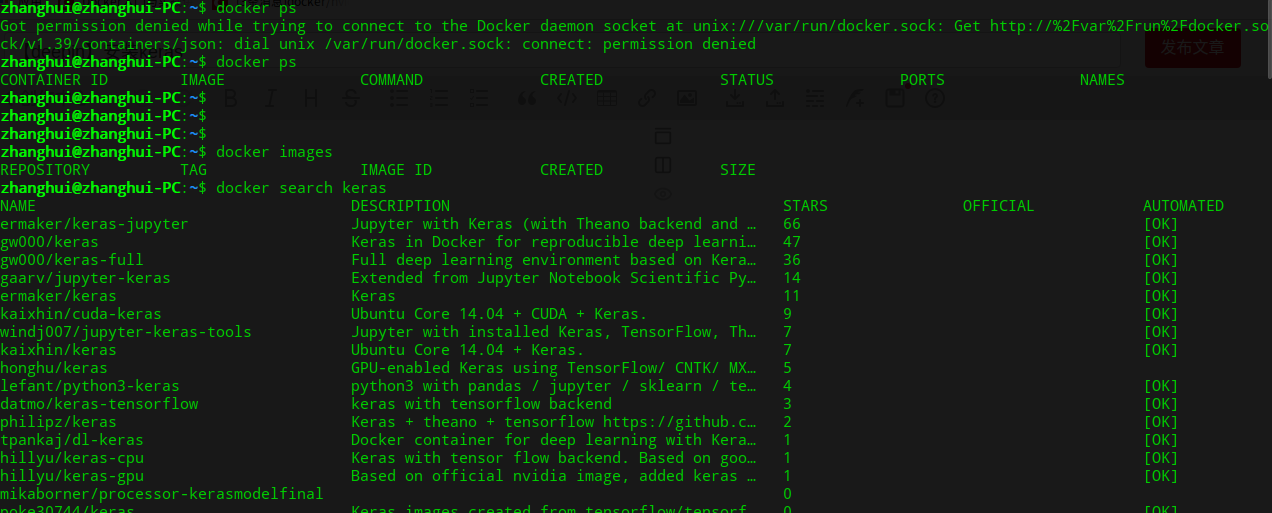Click the DESCRIPTION column header
This screenshot has height=513, width=1272.
pyautogui.click(x=400, y=206)
